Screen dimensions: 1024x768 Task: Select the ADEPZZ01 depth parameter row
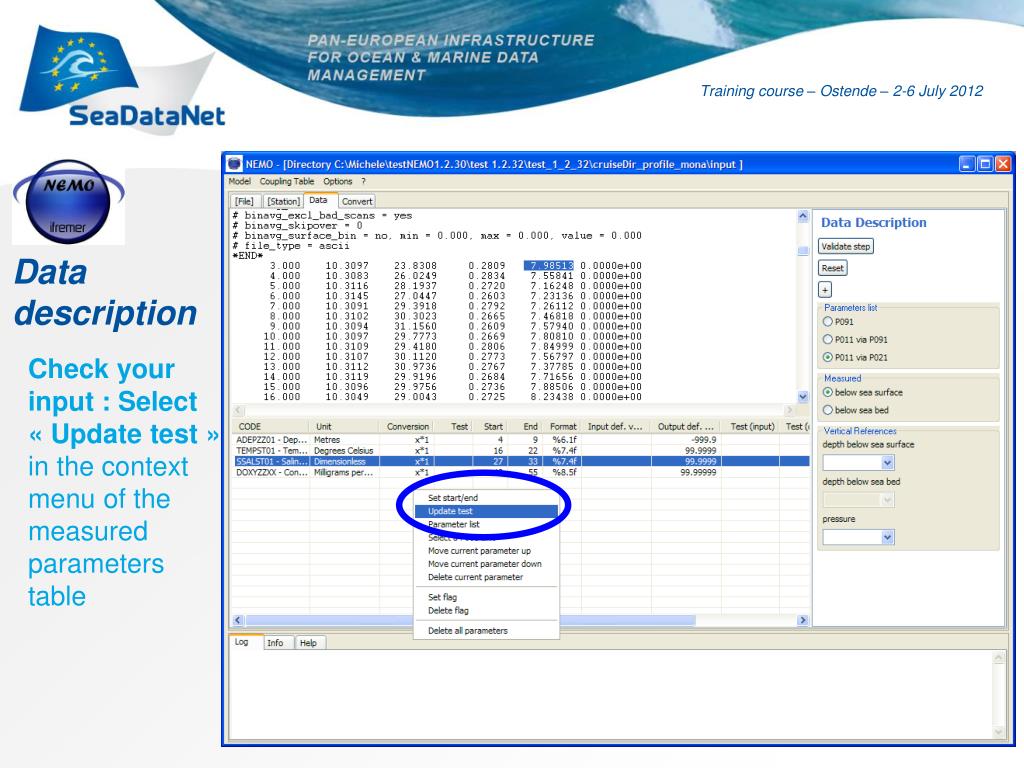[520, 440]
